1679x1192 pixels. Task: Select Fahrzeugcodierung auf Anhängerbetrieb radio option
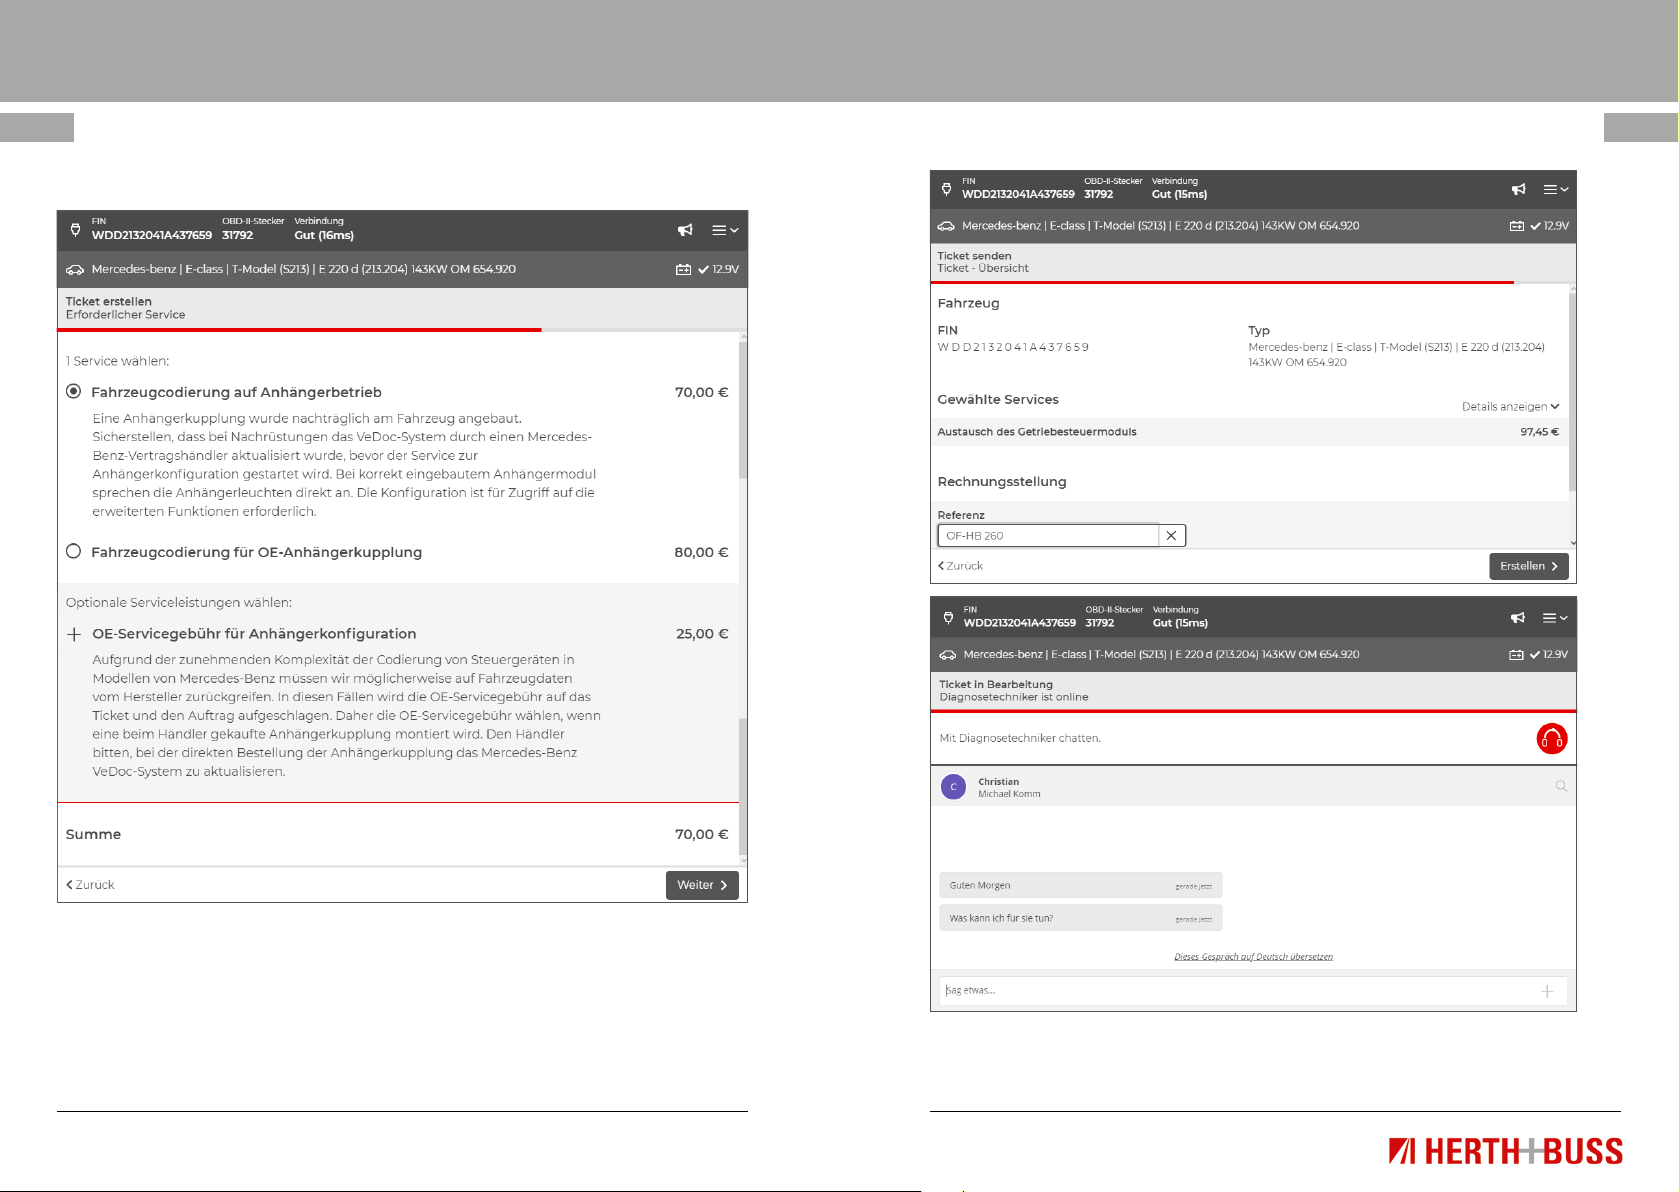pyautogui.click(x=73, y=391)
